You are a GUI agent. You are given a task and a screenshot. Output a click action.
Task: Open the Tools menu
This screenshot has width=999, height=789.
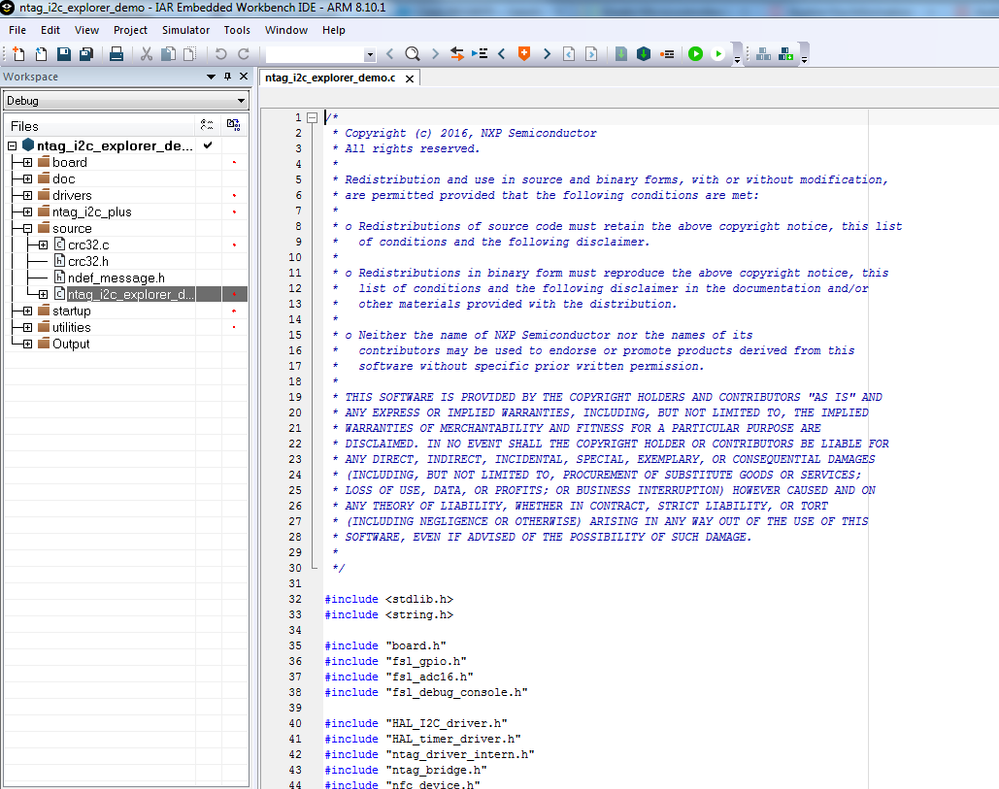[236, 30]
